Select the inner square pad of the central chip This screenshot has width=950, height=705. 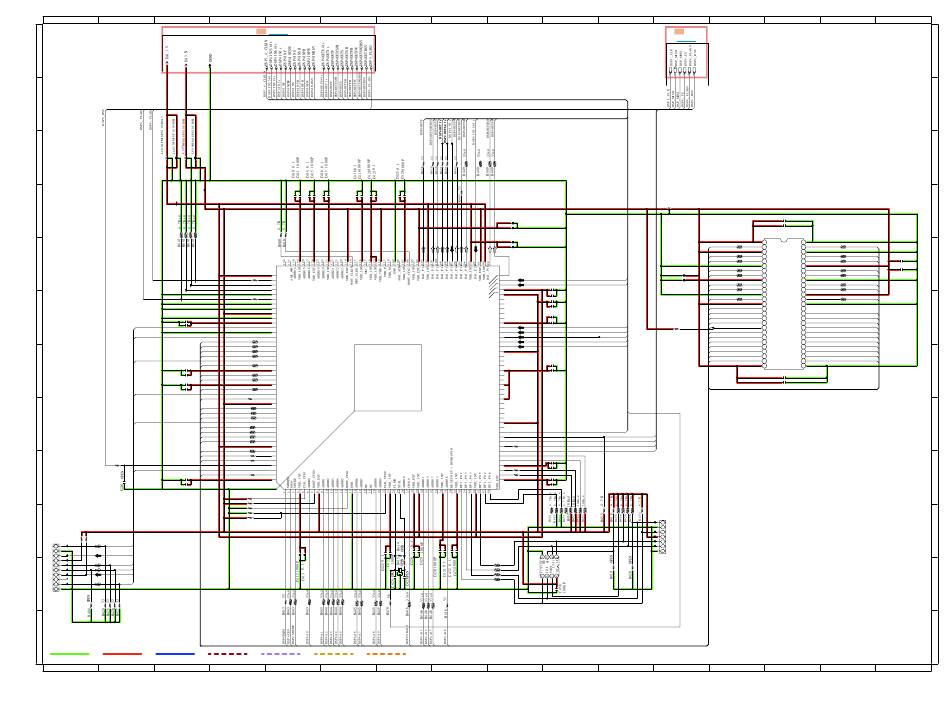[x=388, y=378]
